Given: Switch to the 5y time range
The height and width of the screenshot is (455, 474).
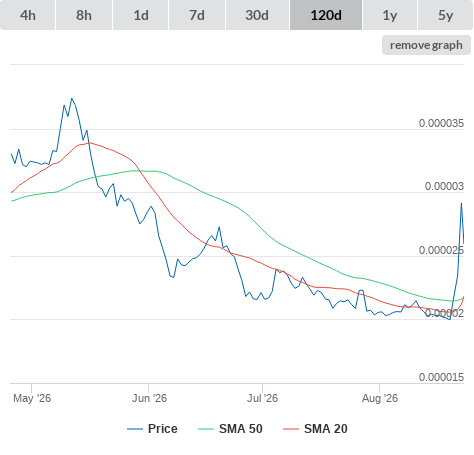Looking at the screenshot, I should click(445, 15).
